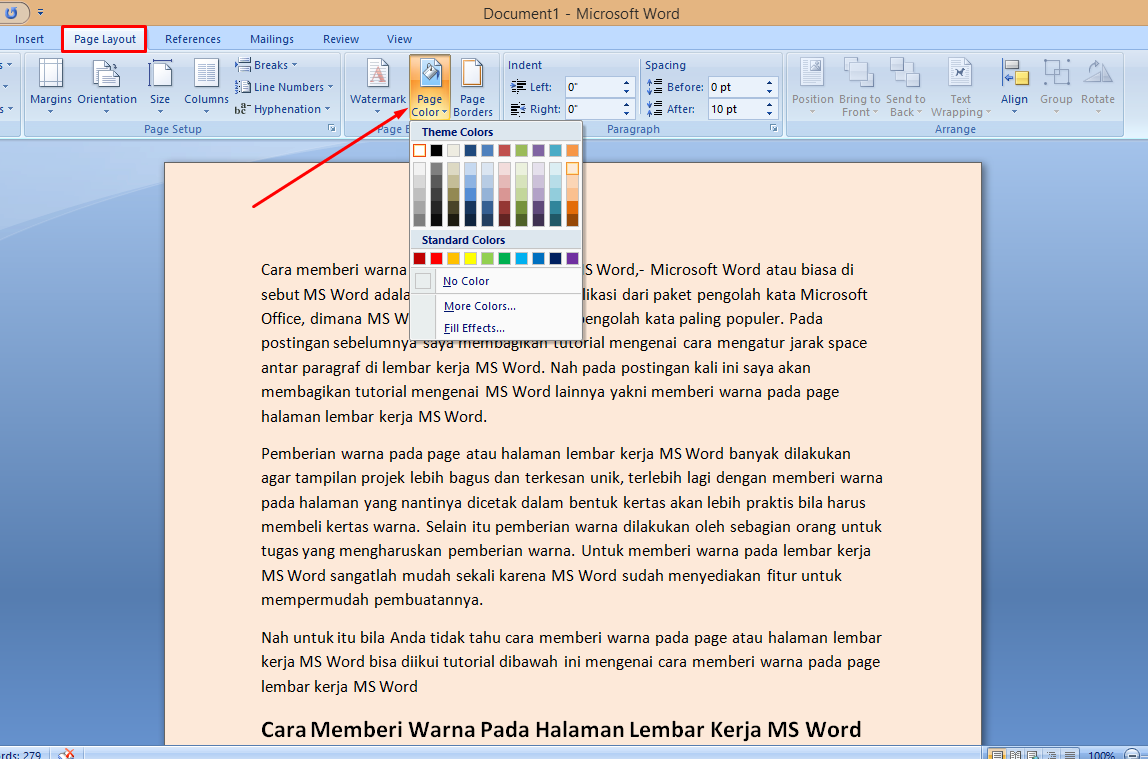Select the Page Layout tab
The width and height of the screenshot is (1148, 759).
click(x=105, y=39)
